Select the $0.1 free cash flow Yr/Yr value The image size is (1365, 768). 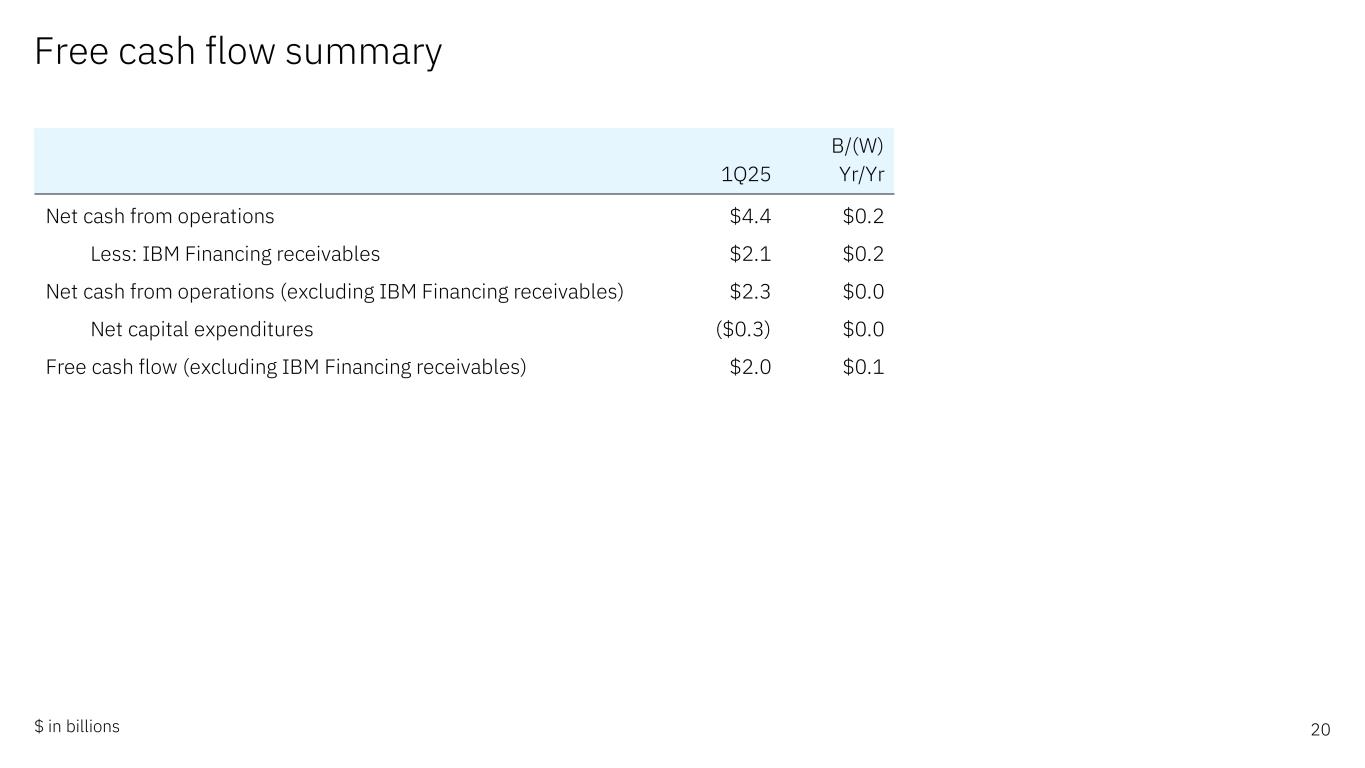coord(863,367)
